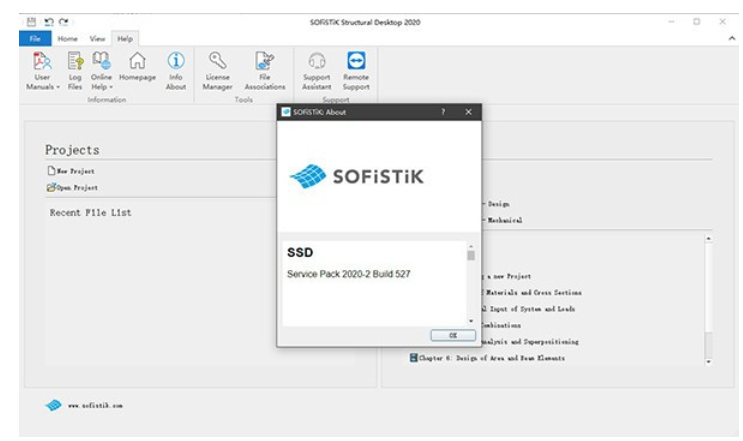Screen dimensions: 743x441
Task: Switch to the Home ribbon tab
Action: tap(67, 39)
